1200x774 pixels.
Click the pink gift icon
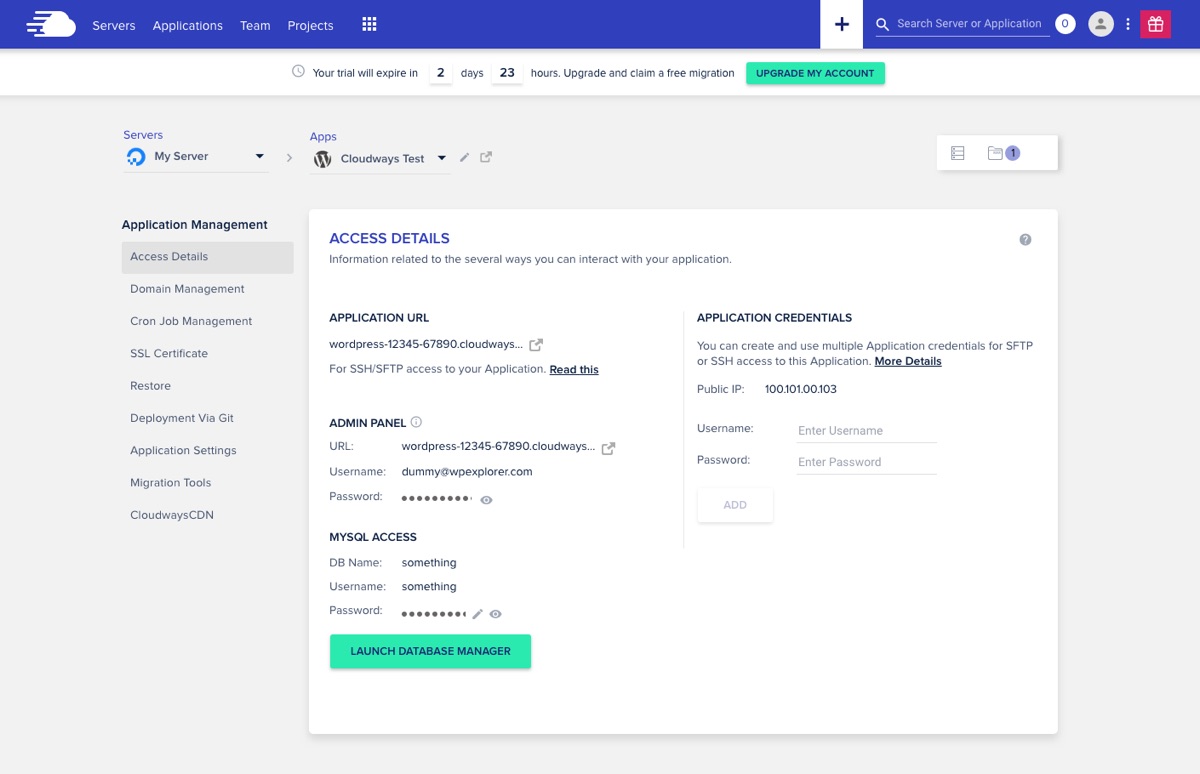click(1156, 24)
